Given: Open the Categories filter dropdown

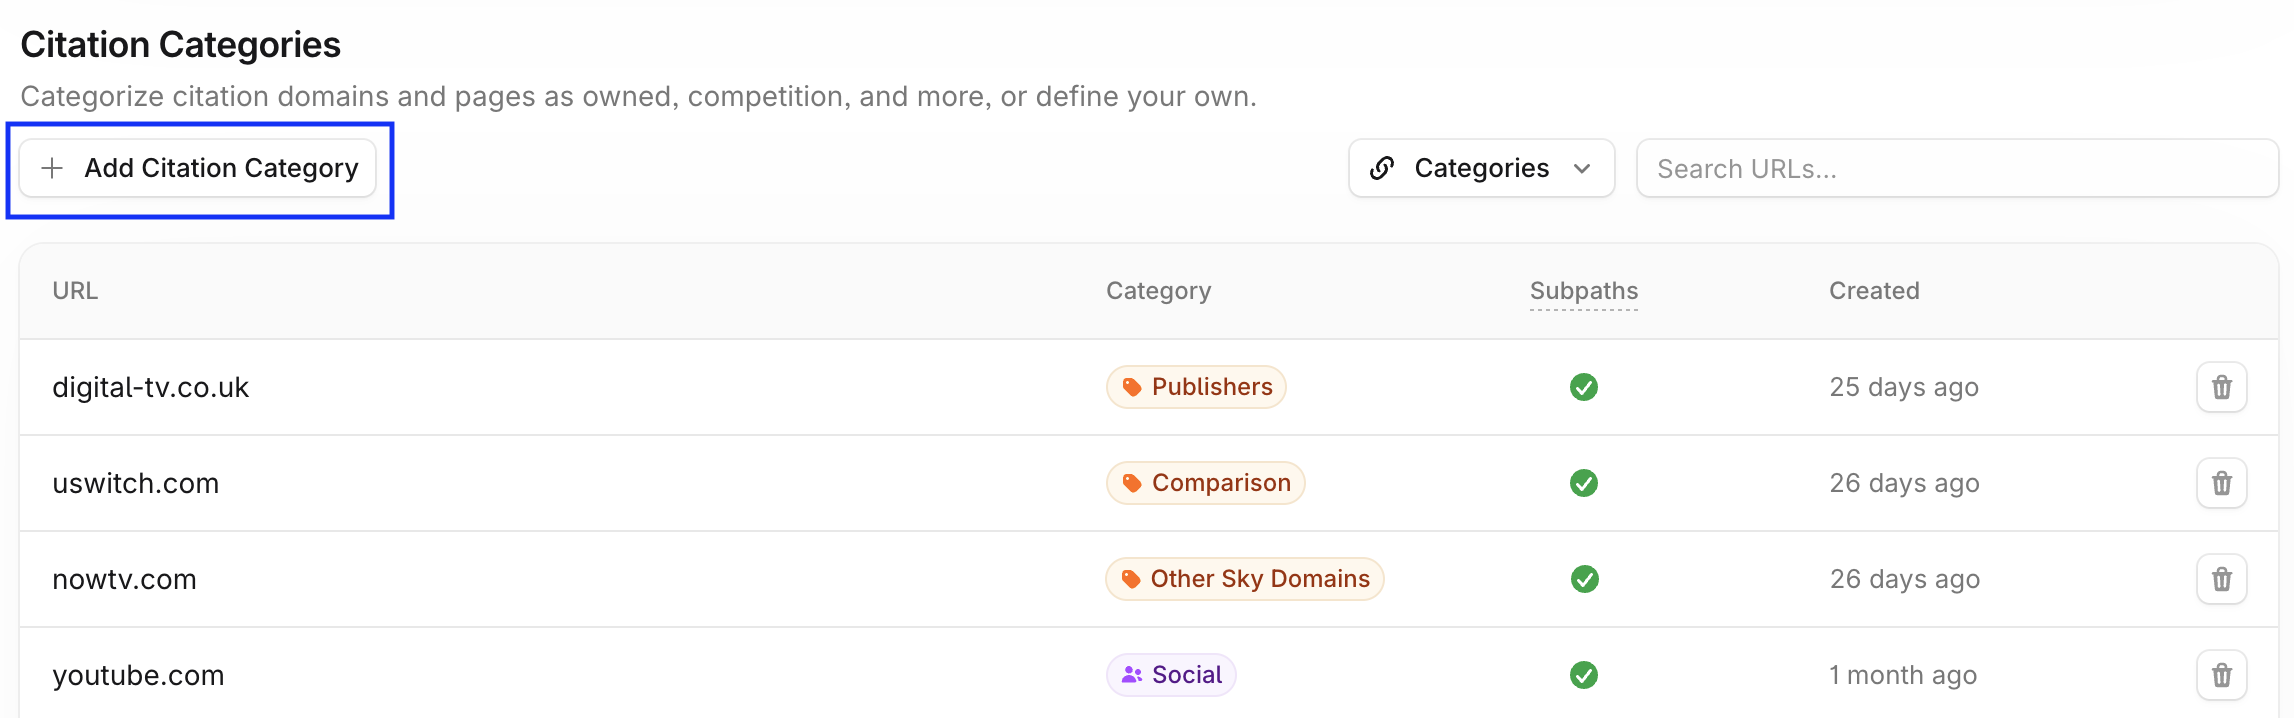Looking at the screenshot, I should click(1481, 168).
